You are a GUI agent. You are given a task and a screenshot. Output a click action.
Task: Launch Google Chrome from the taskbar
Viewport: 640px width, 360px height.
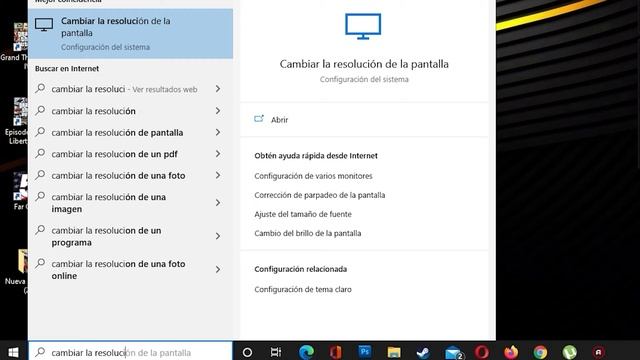pyautogui.click(x=540, y=352)
